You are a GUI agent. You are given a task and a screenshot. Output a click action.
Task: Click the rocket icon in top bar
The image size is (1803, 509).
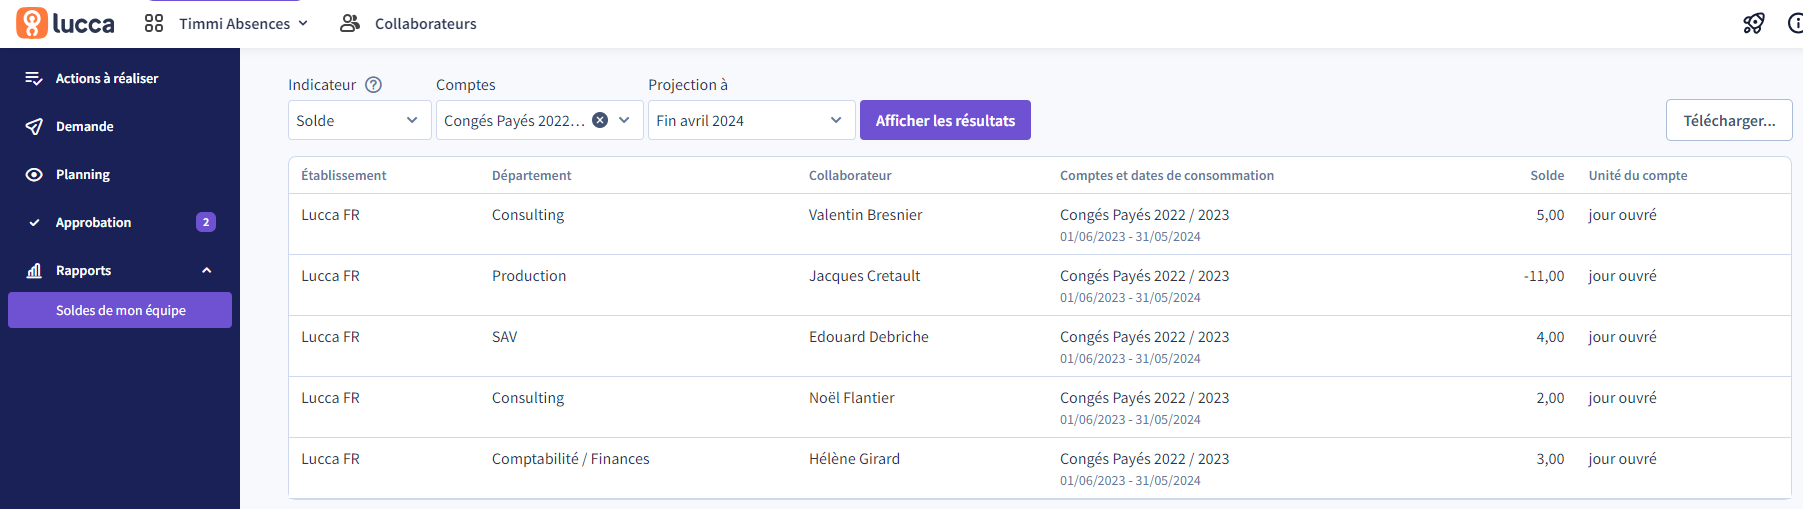(1754, 23)
